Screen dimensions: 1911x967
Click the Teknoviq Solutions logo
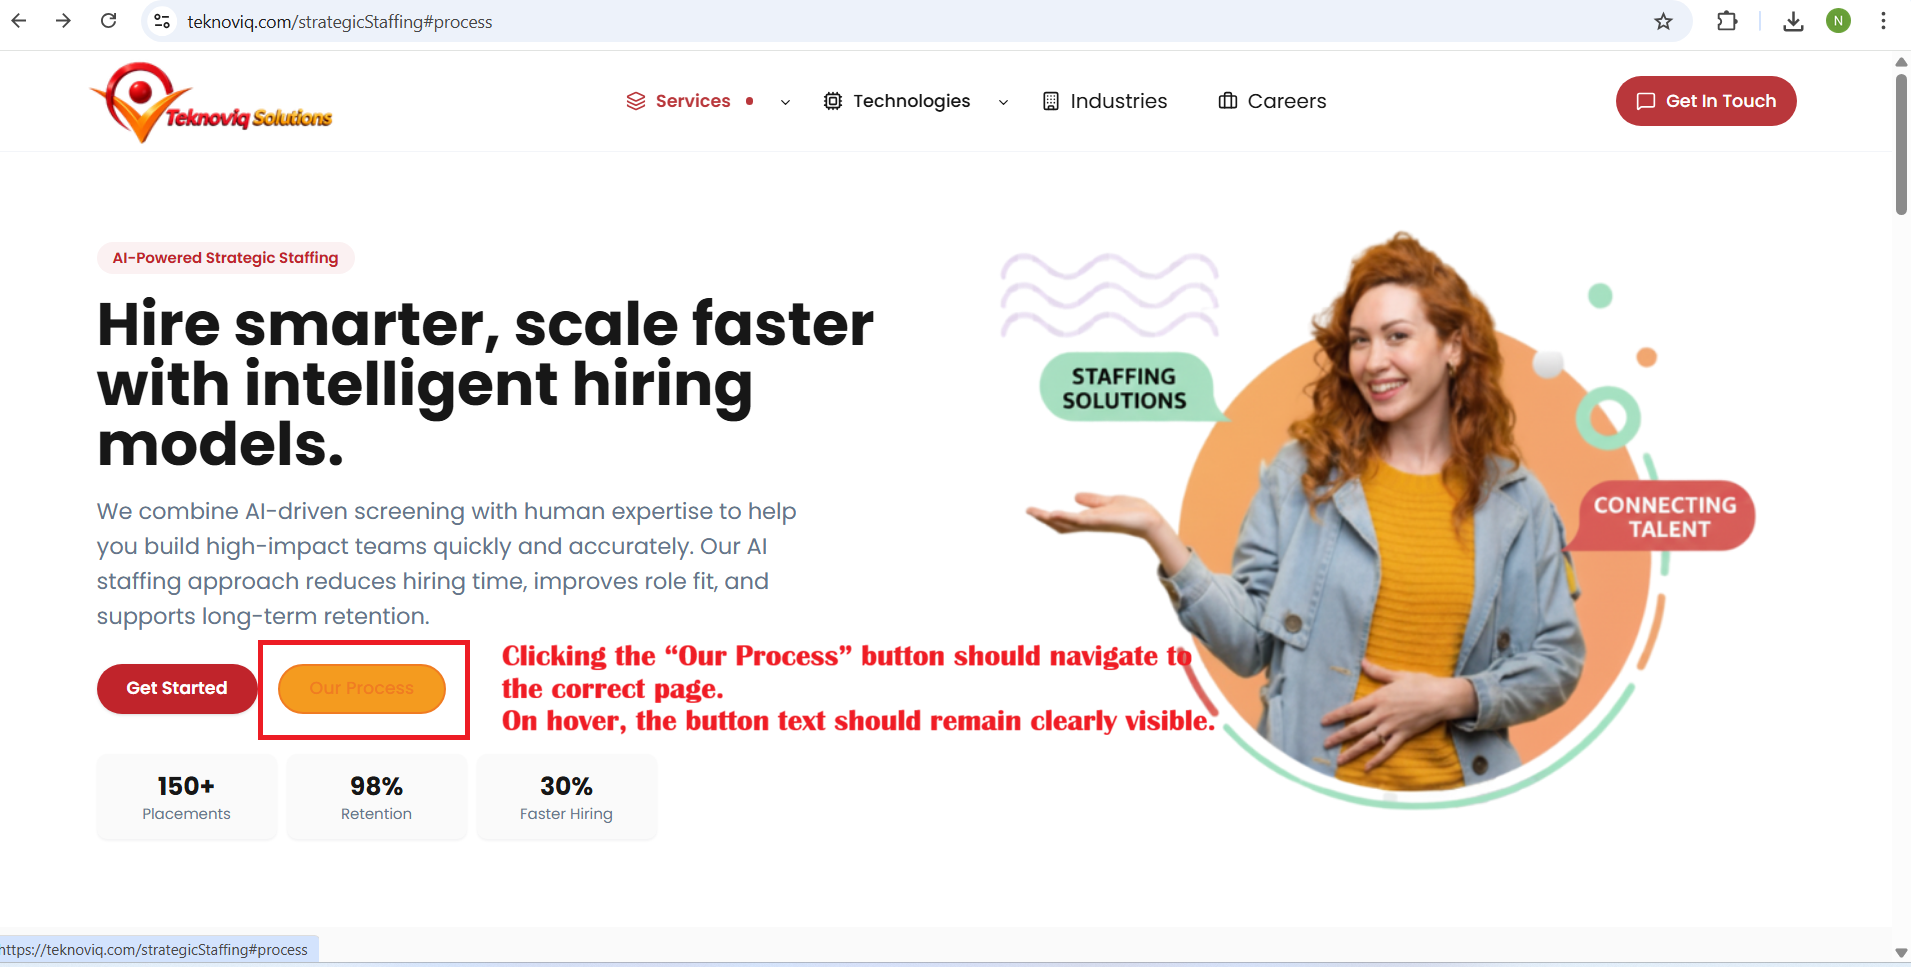point(212,104)
